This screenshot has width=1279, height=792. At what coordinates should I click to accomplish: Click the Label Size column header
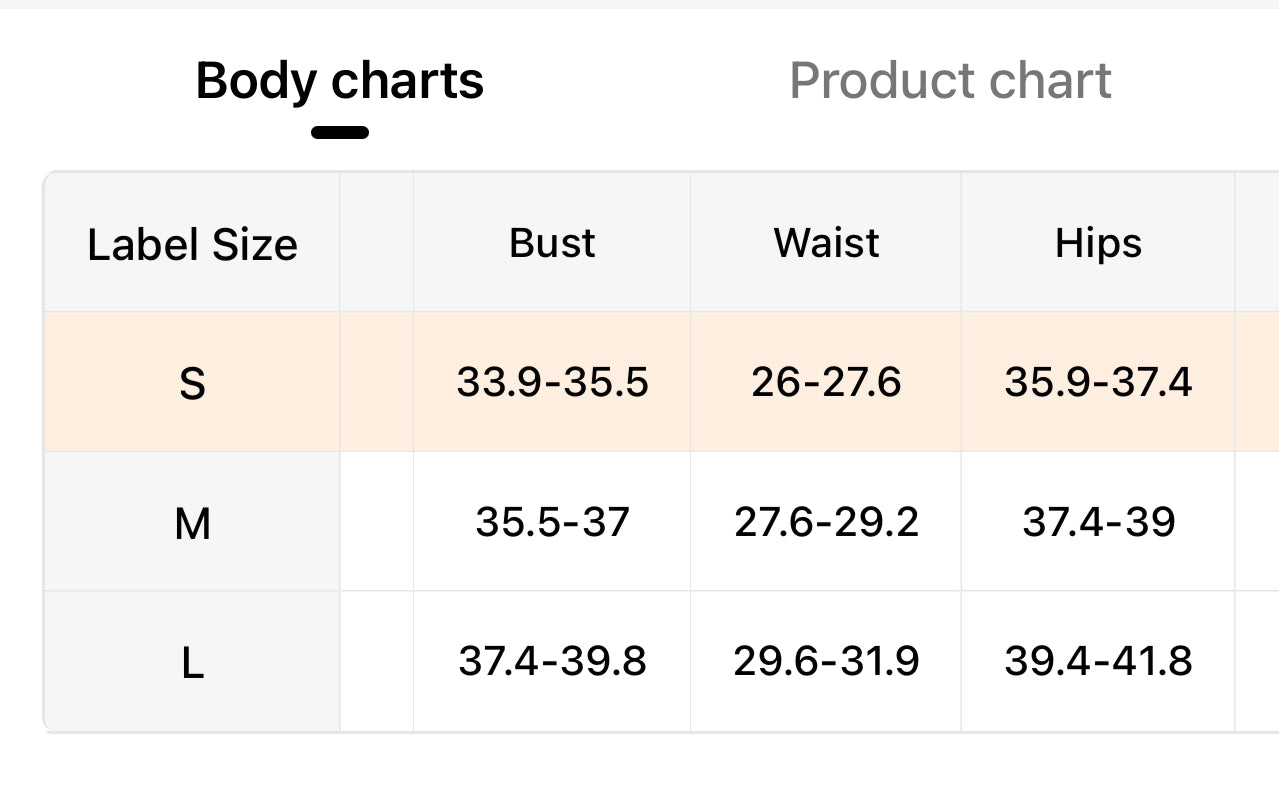192,244
